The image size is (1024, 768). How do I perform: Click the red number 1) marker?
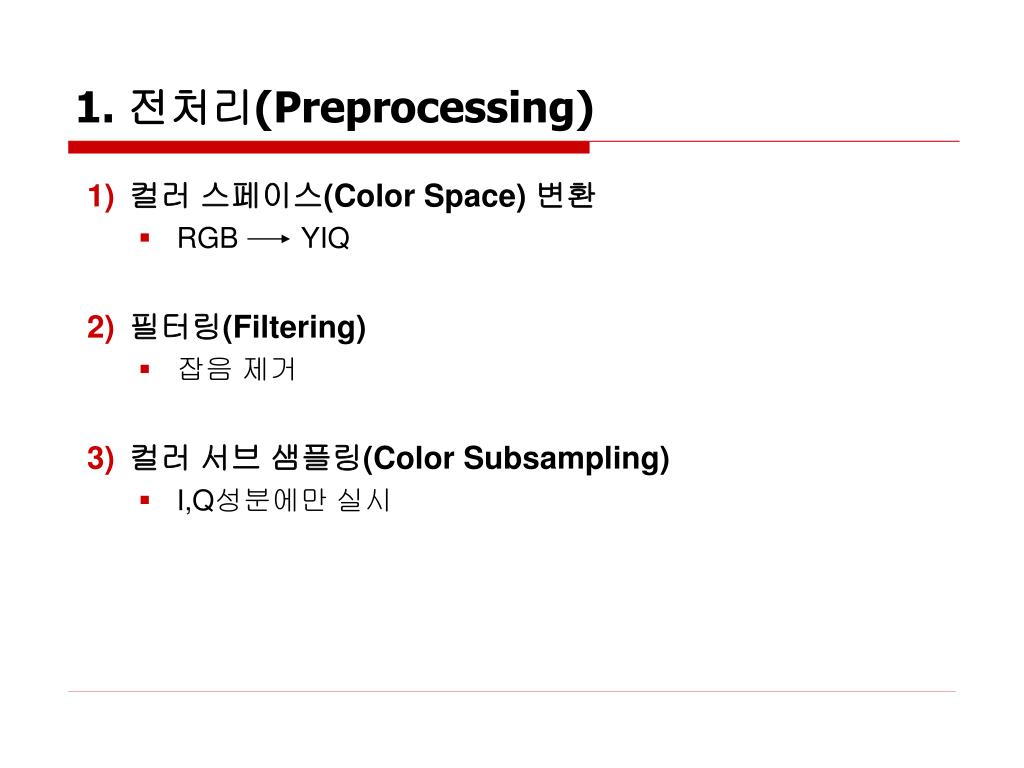point(100,196)
